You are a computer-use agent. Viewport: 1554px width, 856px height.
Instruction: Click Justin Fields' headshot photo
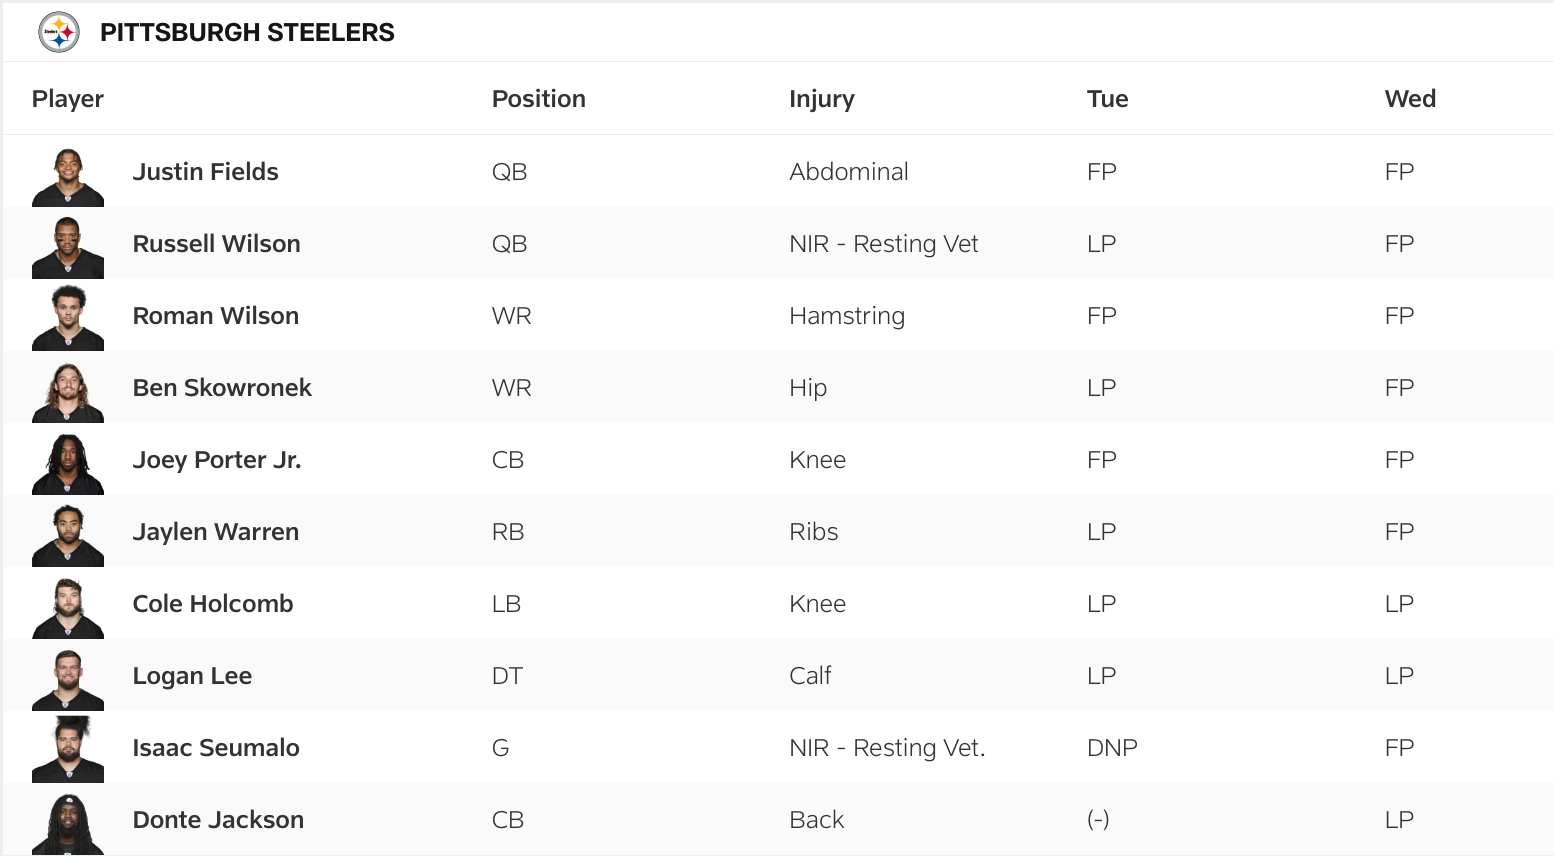68,177
